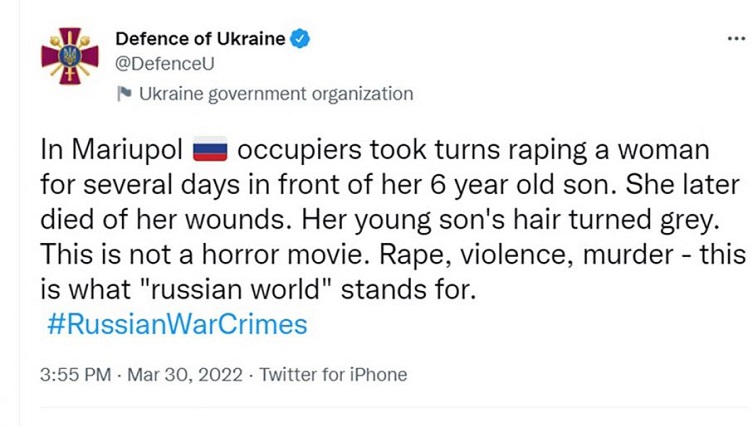Viewport: 753px width, 427px height.
Task: Click the Mar 30, 2022 date
Action: pyautogui.click(x=185, y=375)
